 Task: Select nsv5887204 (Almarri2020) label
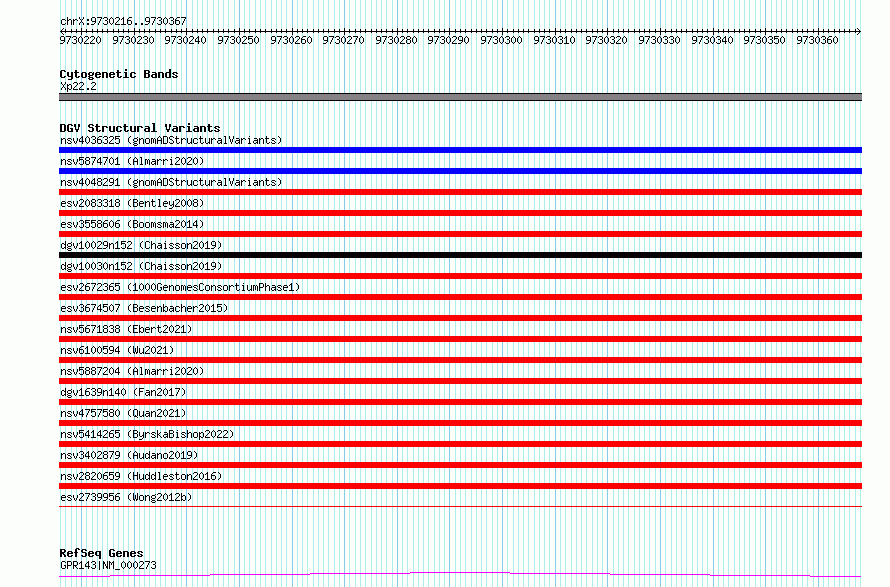pyautogui.click(x=132, y=371)
